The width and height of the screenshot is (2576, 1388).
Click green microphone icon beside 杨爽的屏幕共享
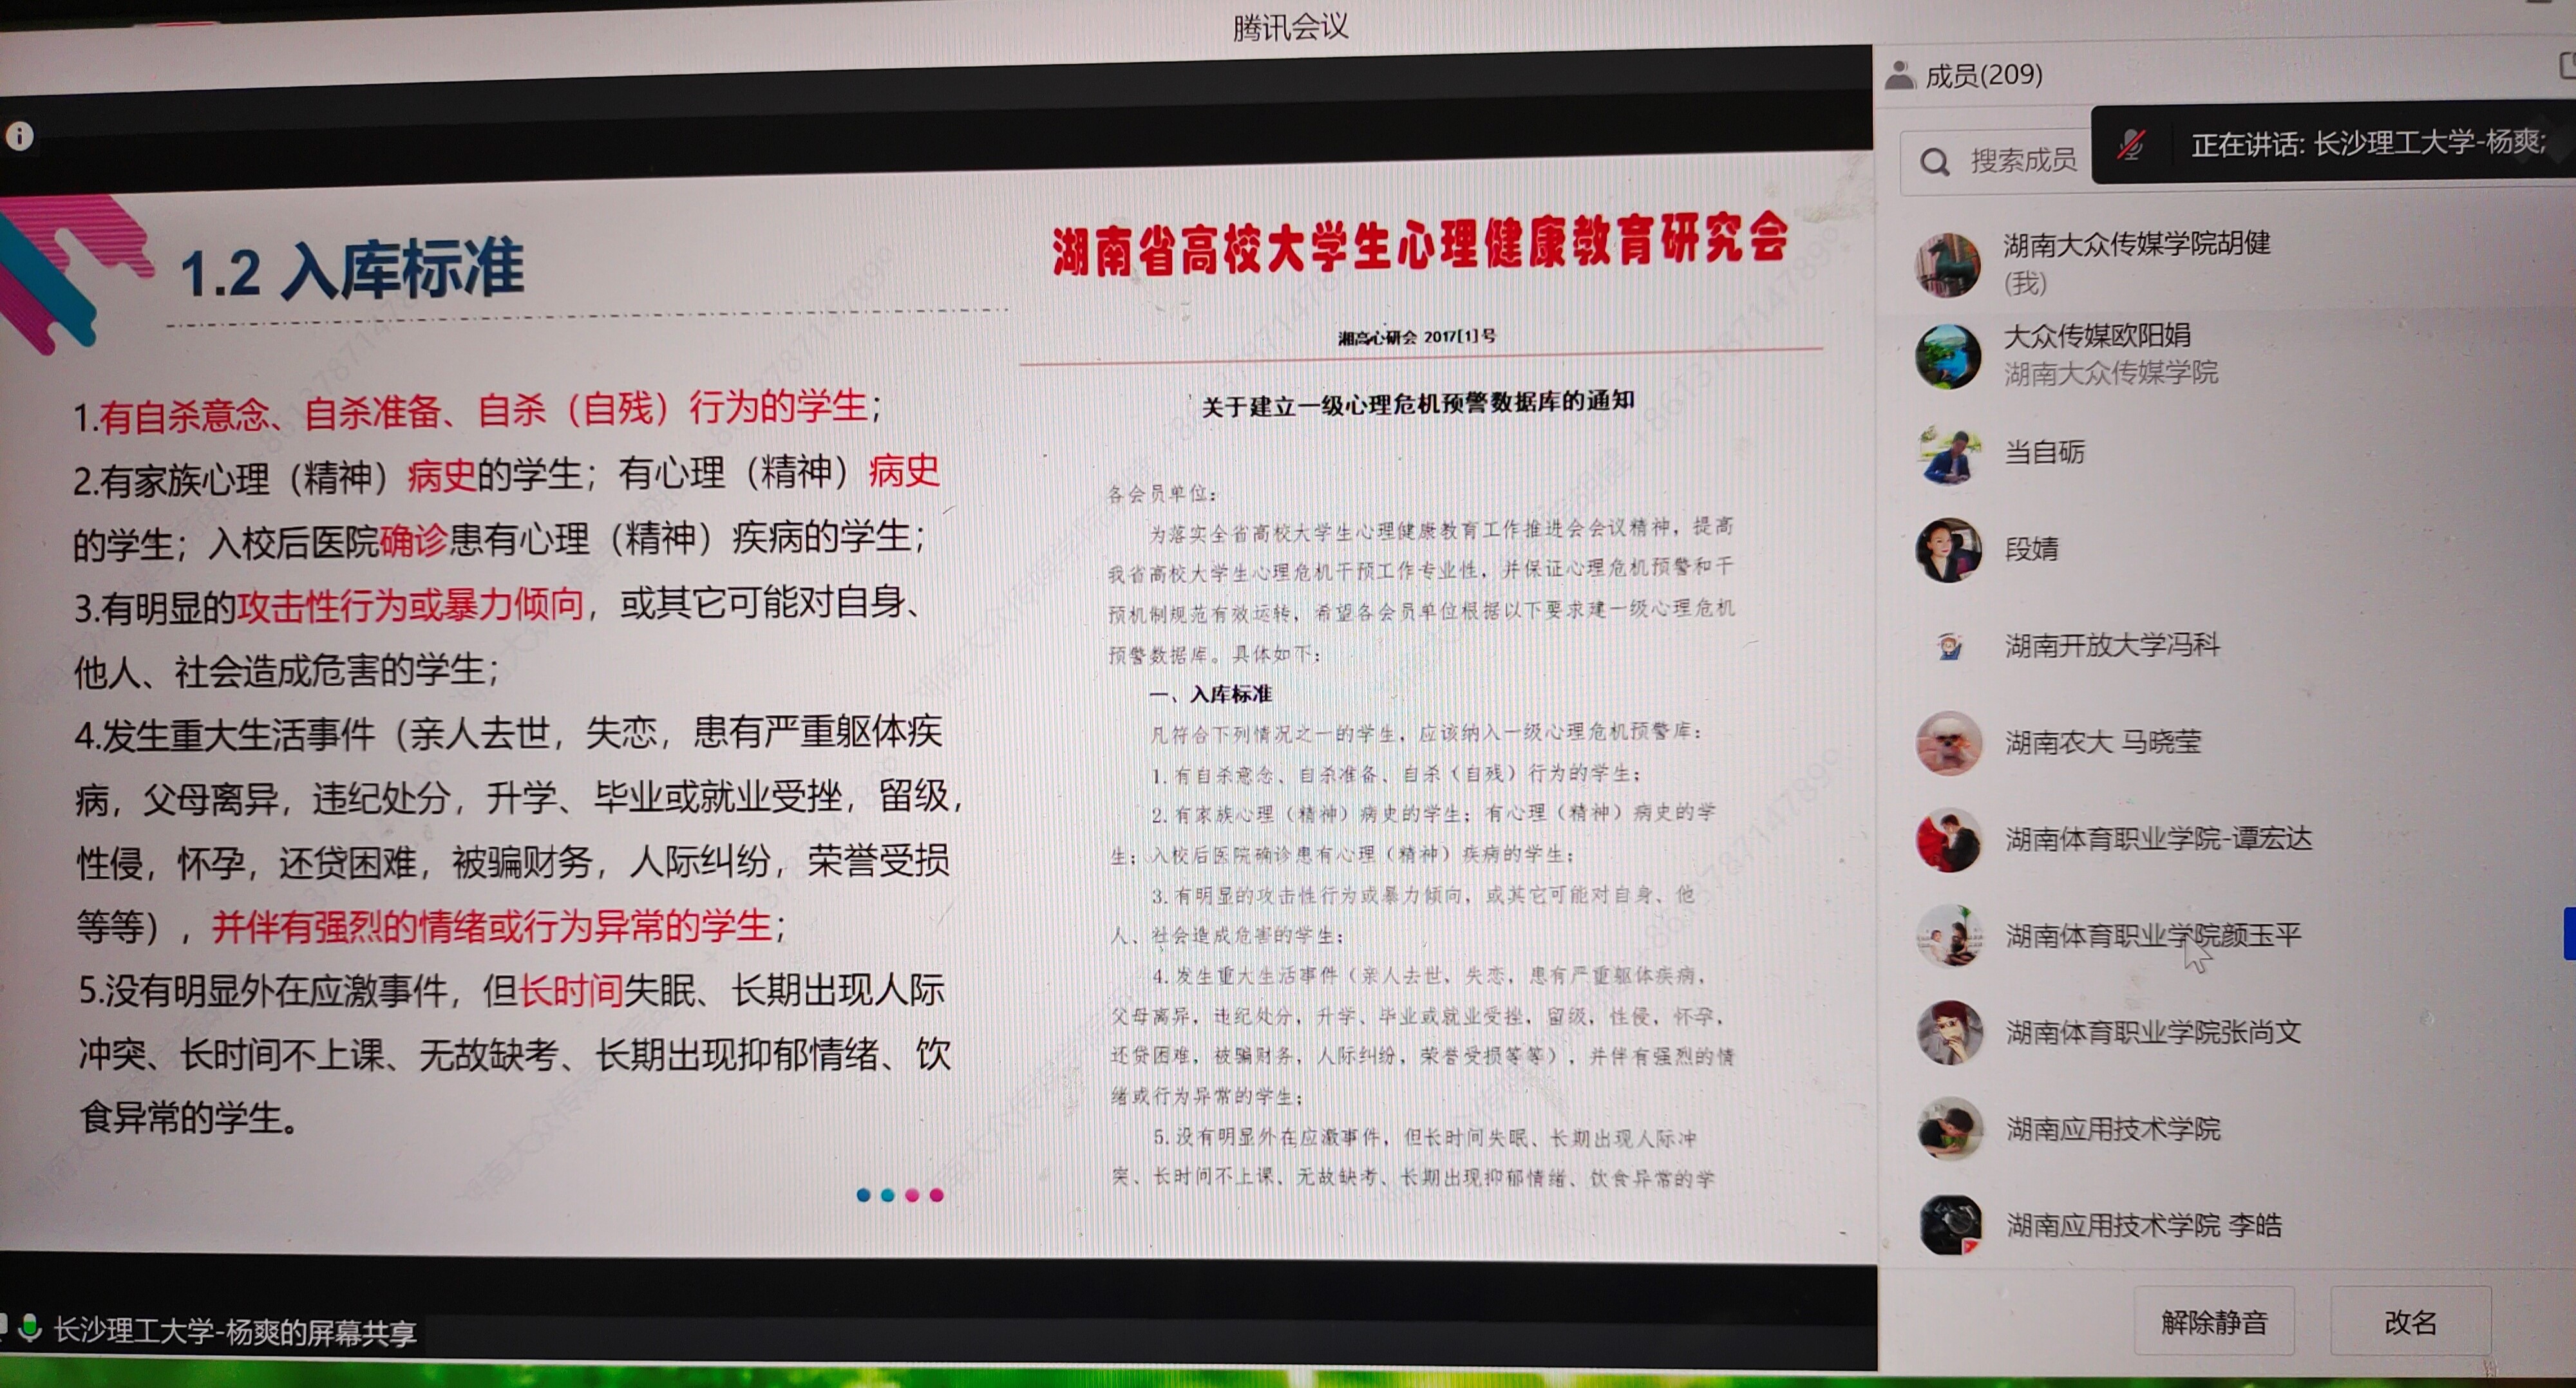(30, 1328)
